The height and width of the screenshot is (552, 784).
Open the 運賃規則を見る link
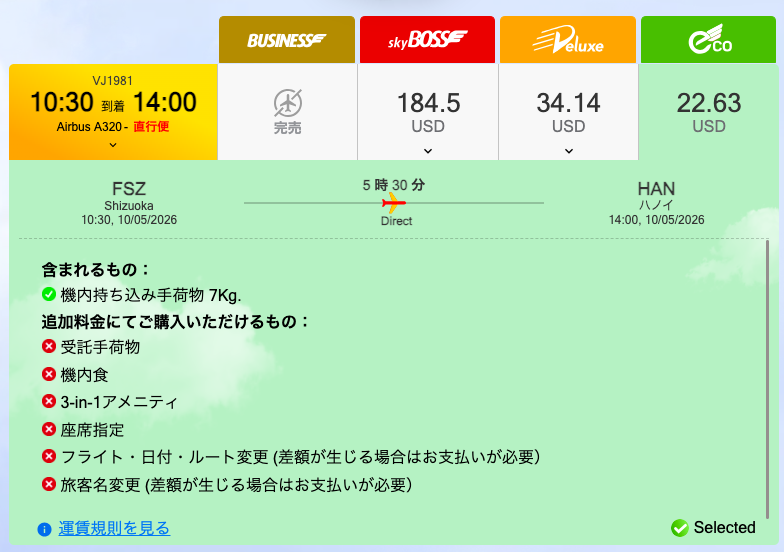pyautogui.click(x=114, y=528)
